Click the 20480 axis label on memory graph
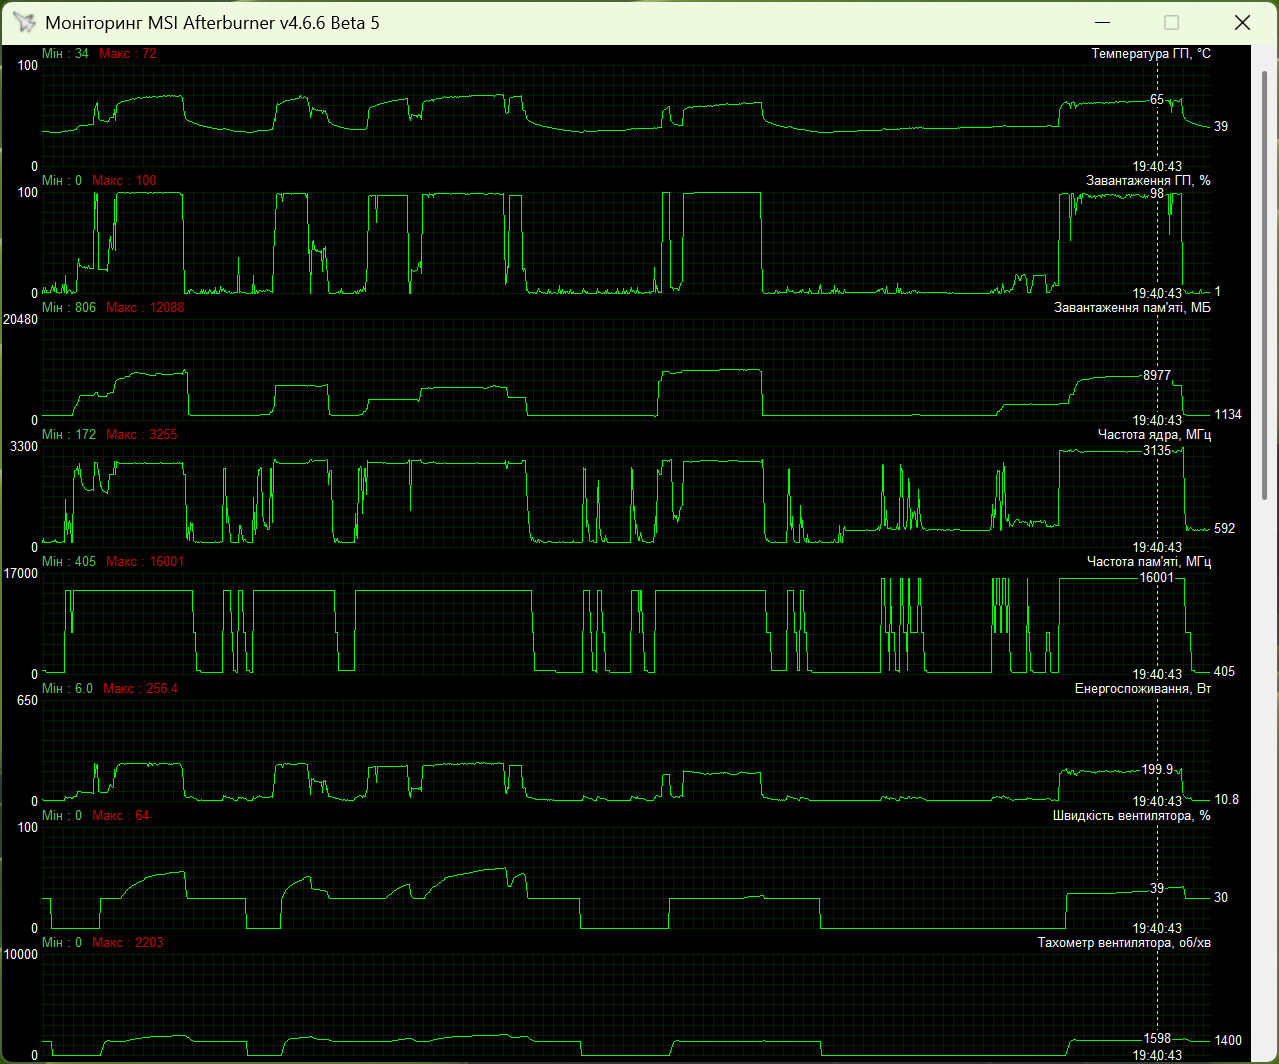The height and width of the screenshot is (1064, 1279). 20,319
